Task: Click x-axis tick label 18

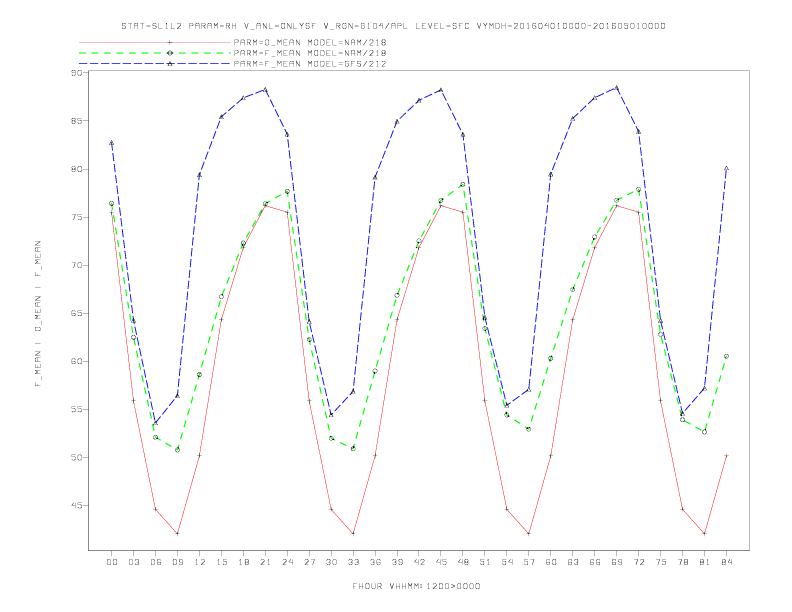Action: coord(243,562)
